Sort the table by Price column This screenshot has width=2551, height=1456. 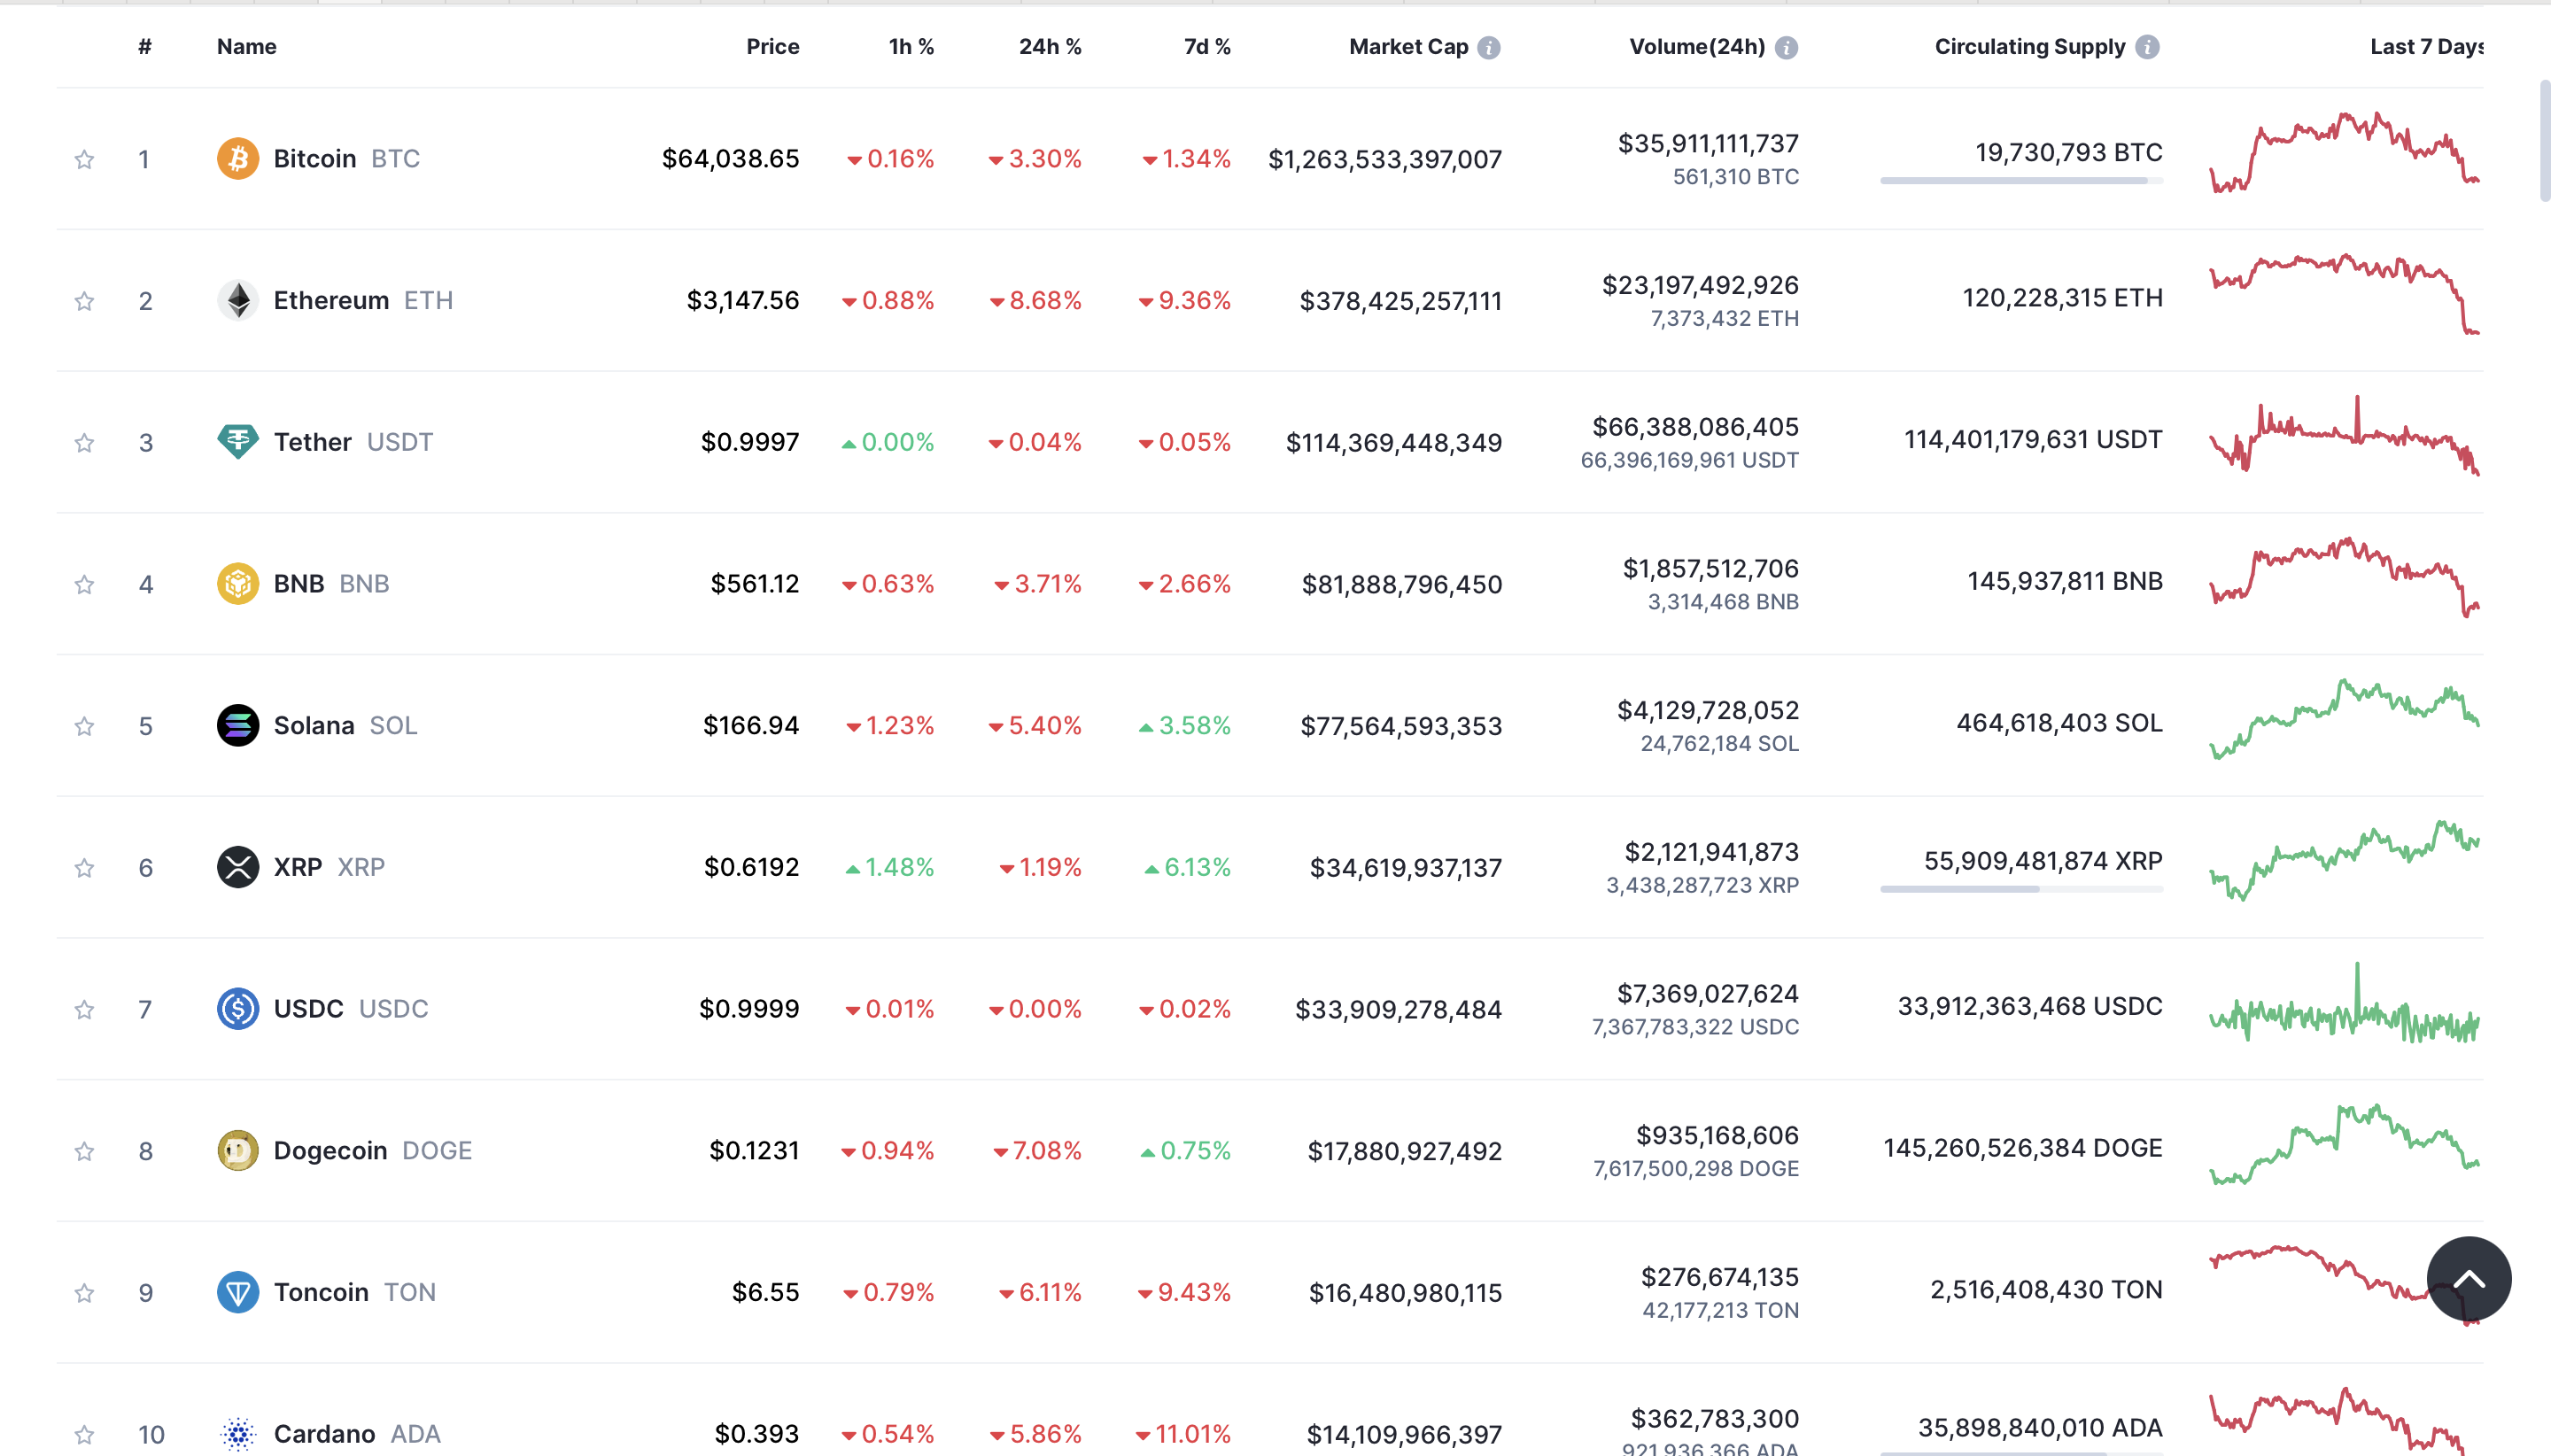[x=772, y=47]
